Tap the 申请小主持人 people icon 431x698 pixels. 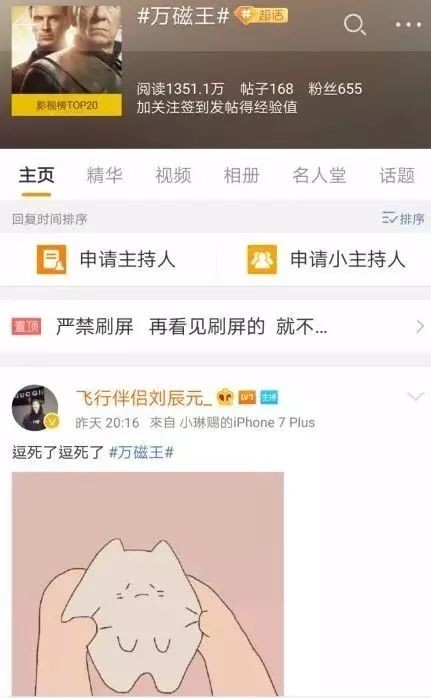(x=262, y=259)
